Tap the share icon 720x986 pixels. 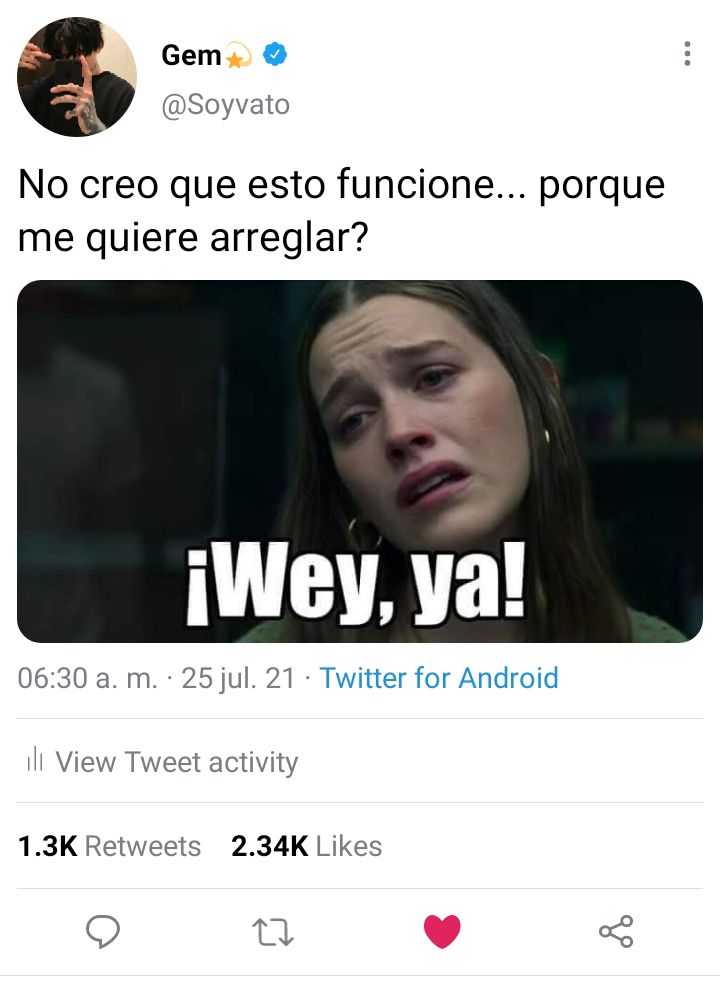[616, 931]
